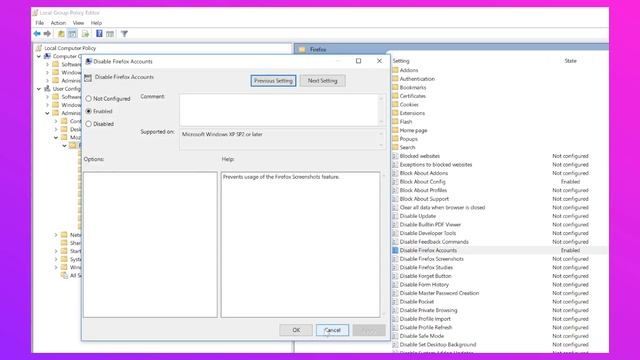The height and width of the screenshot is (360, 640).
Task: Click the Previous Setting button
Action: [x=273, y=81]
